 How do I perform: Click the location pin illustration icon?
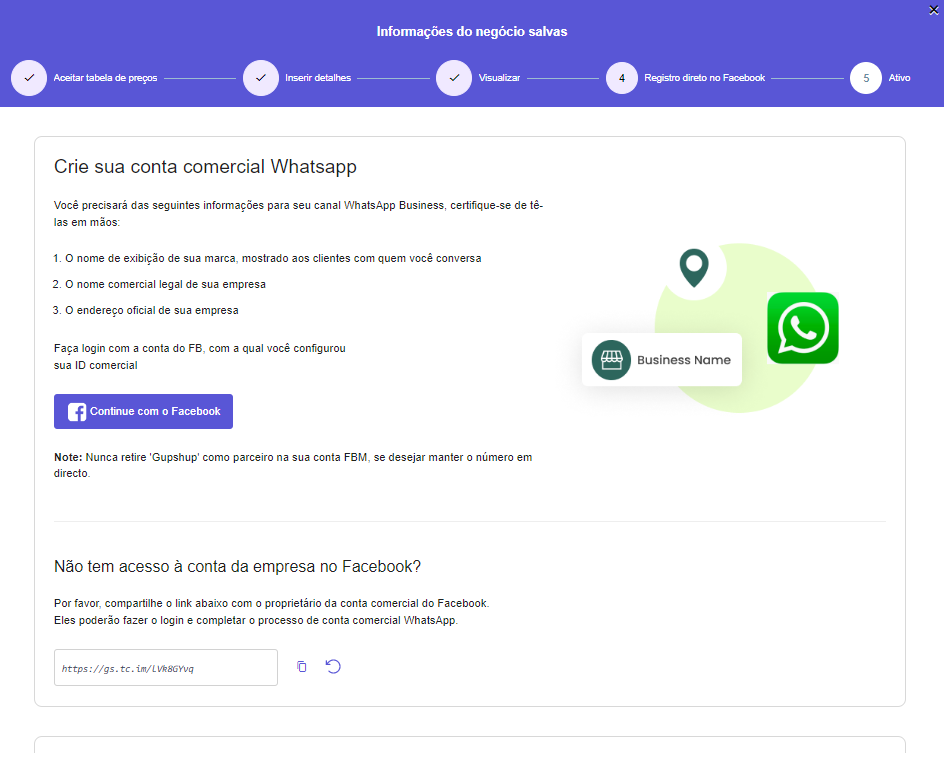pos(694,268)
